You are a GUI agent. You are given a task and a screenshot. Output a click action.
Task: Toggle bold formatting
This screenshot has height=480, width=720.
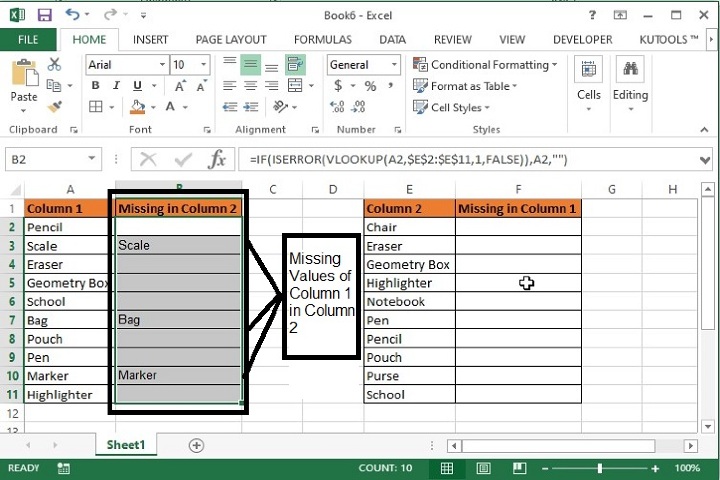(x=95, y=85)
